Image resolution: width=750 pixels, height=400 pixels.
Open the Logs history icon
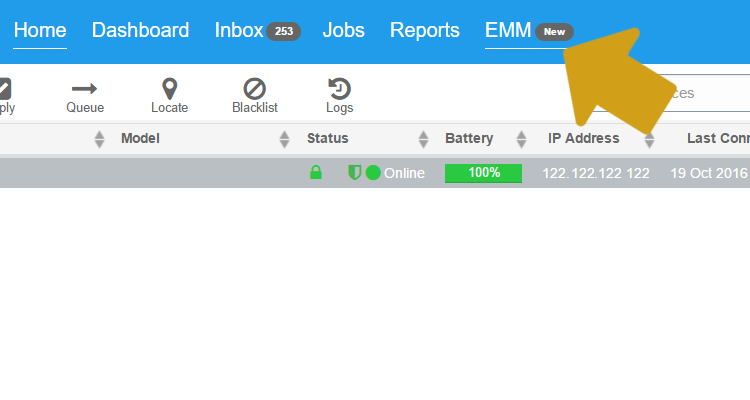pos(340,89)
